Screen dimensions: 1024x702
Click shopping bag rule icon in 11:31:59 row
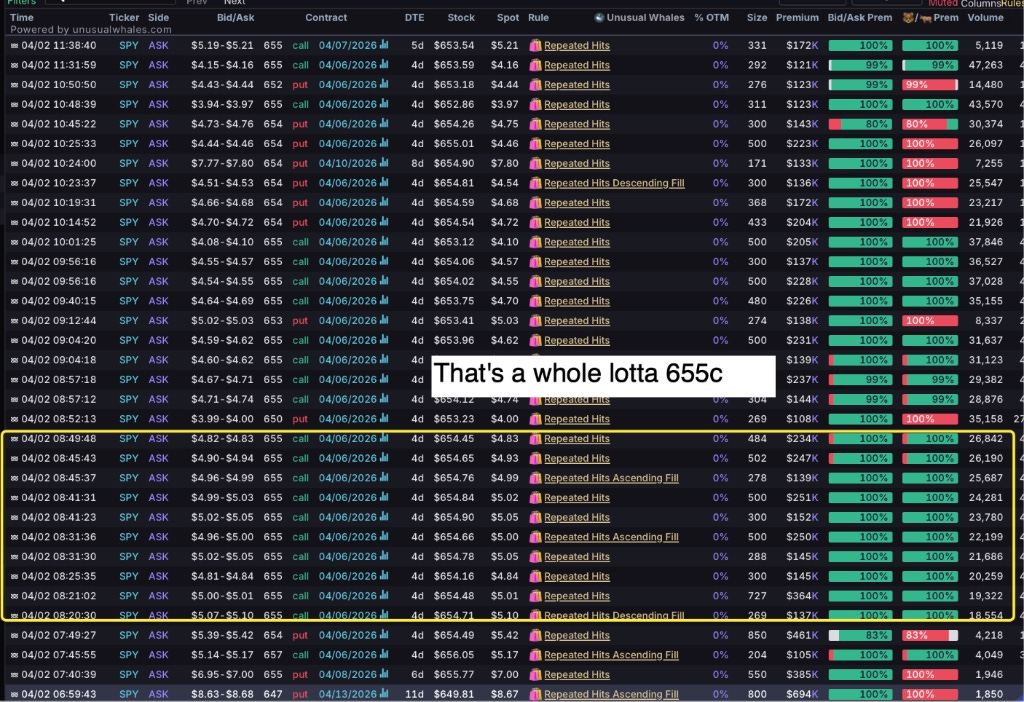pos(536,65)
